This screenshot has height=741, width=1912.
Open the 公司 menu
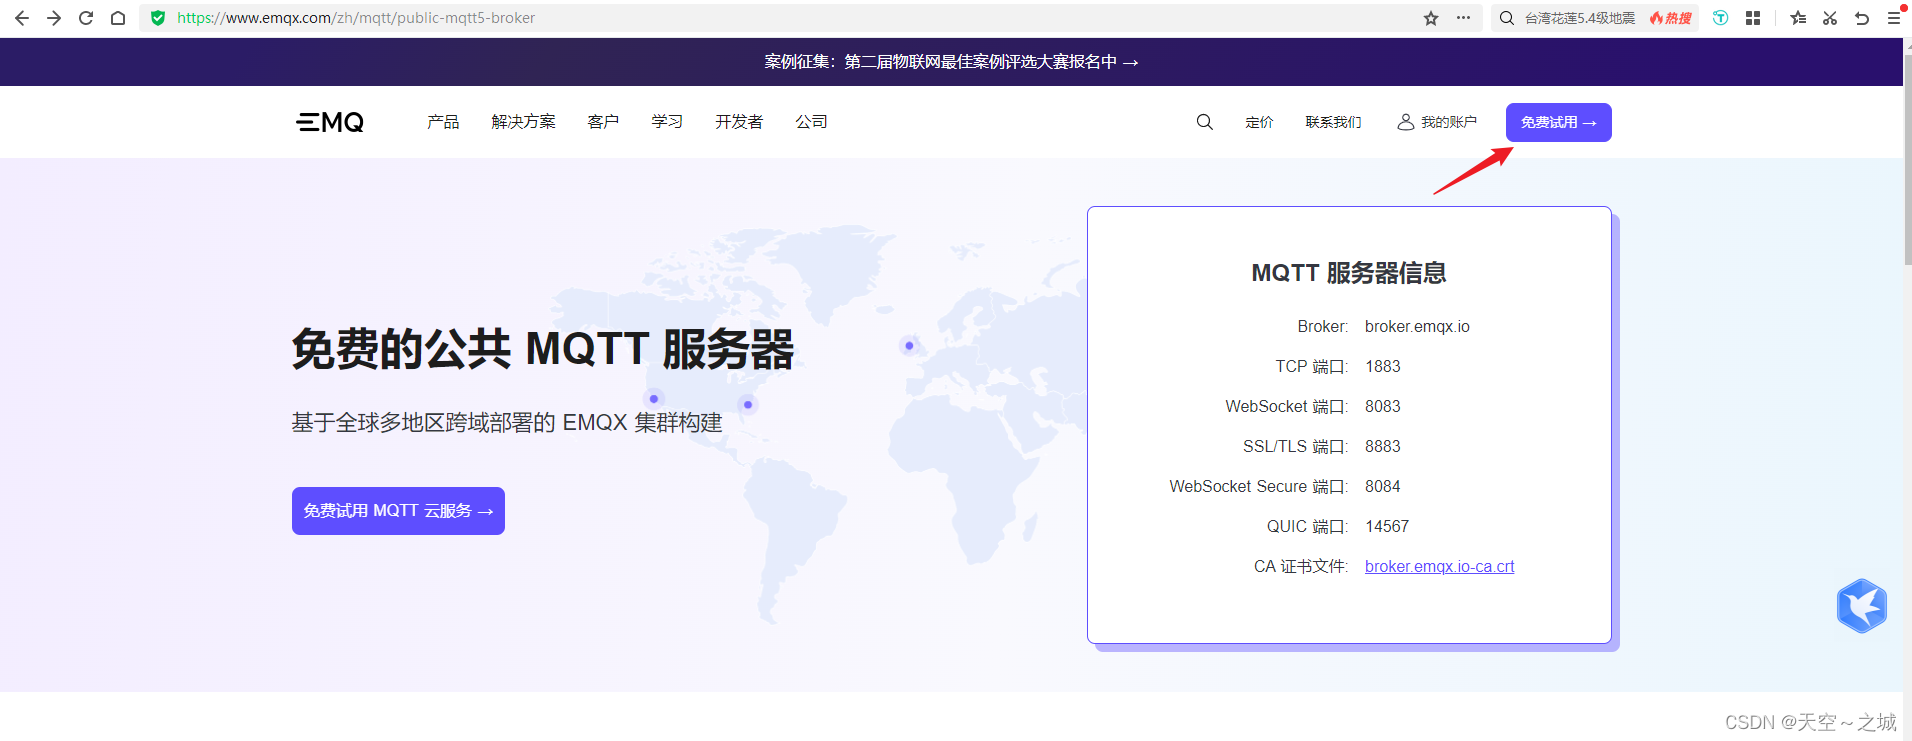coord(811,122)
